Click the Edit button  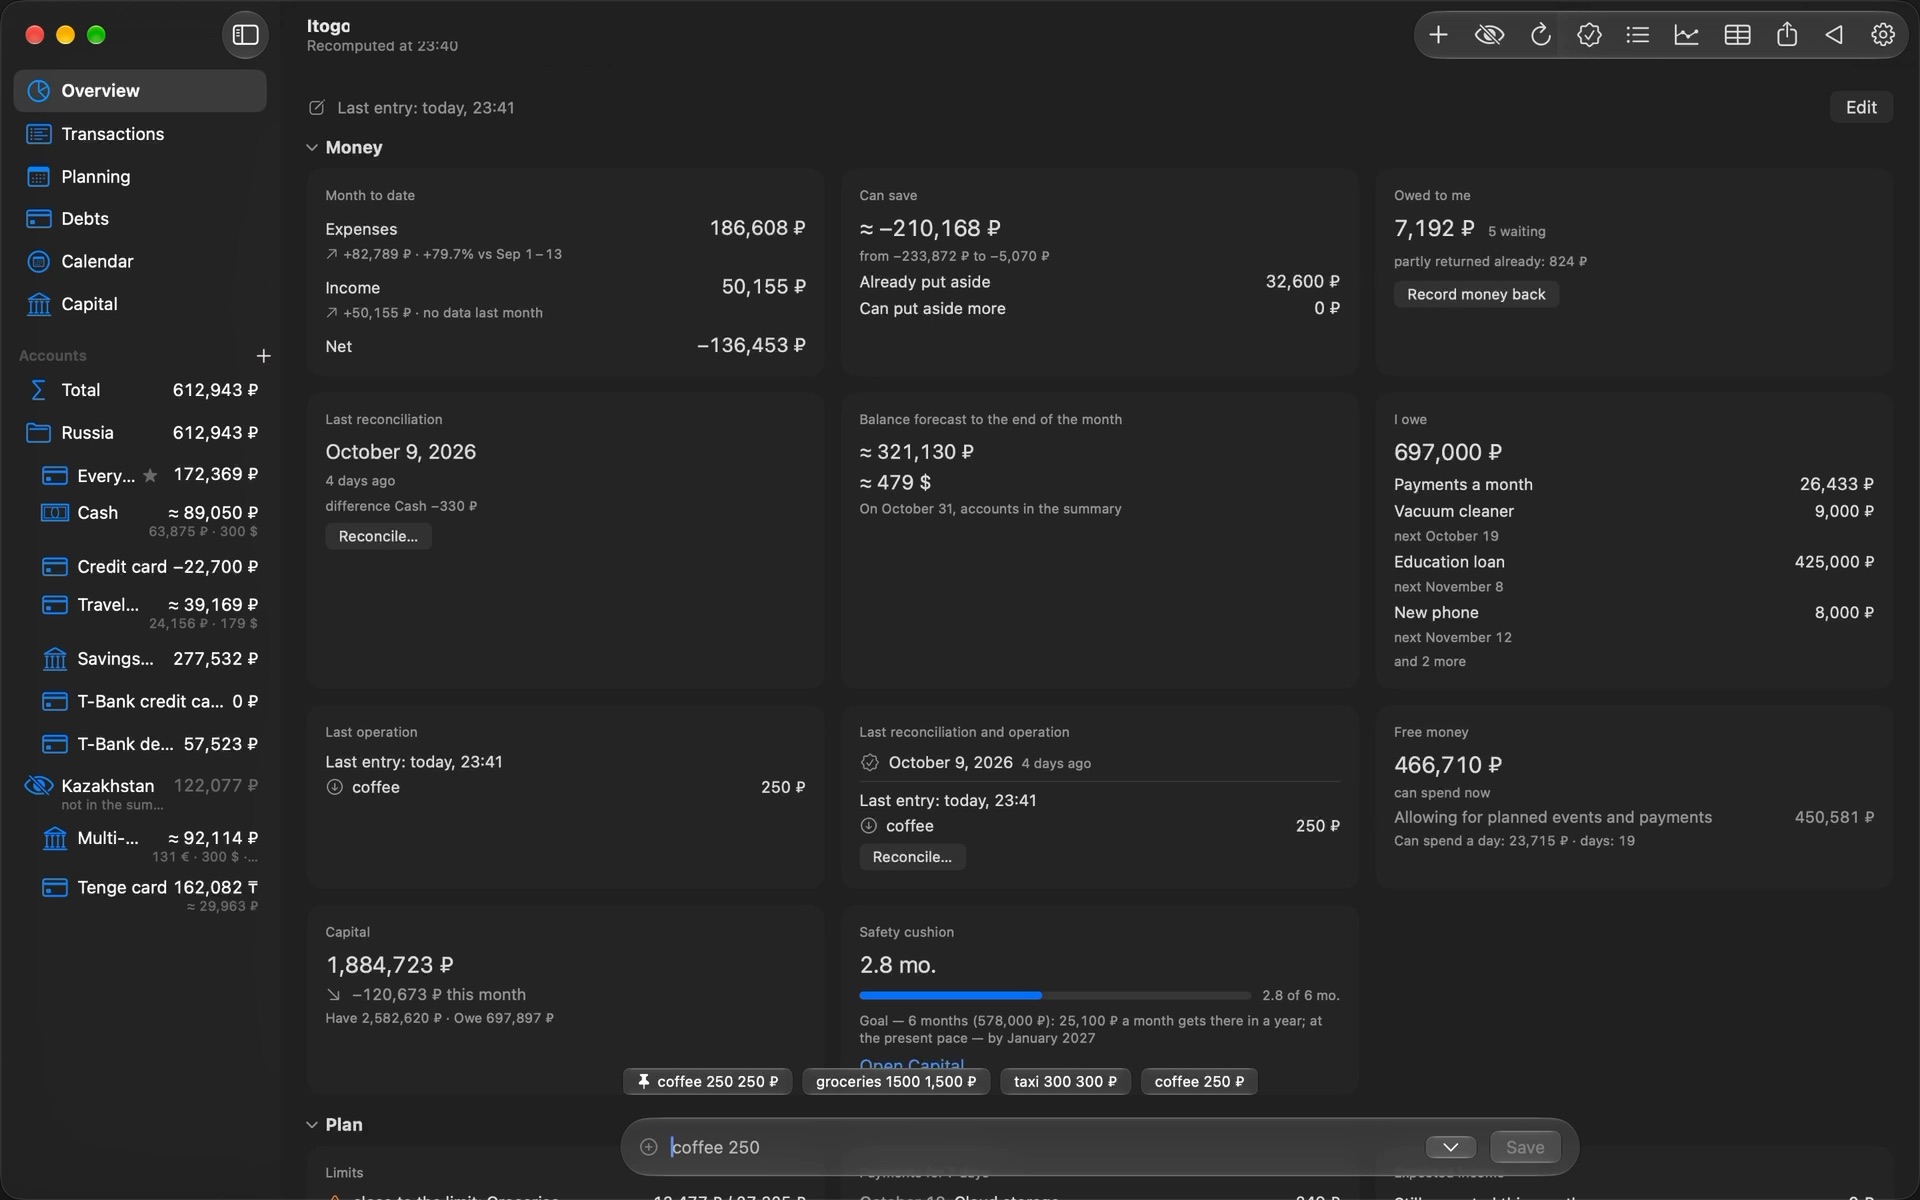tap(1861, 107)
